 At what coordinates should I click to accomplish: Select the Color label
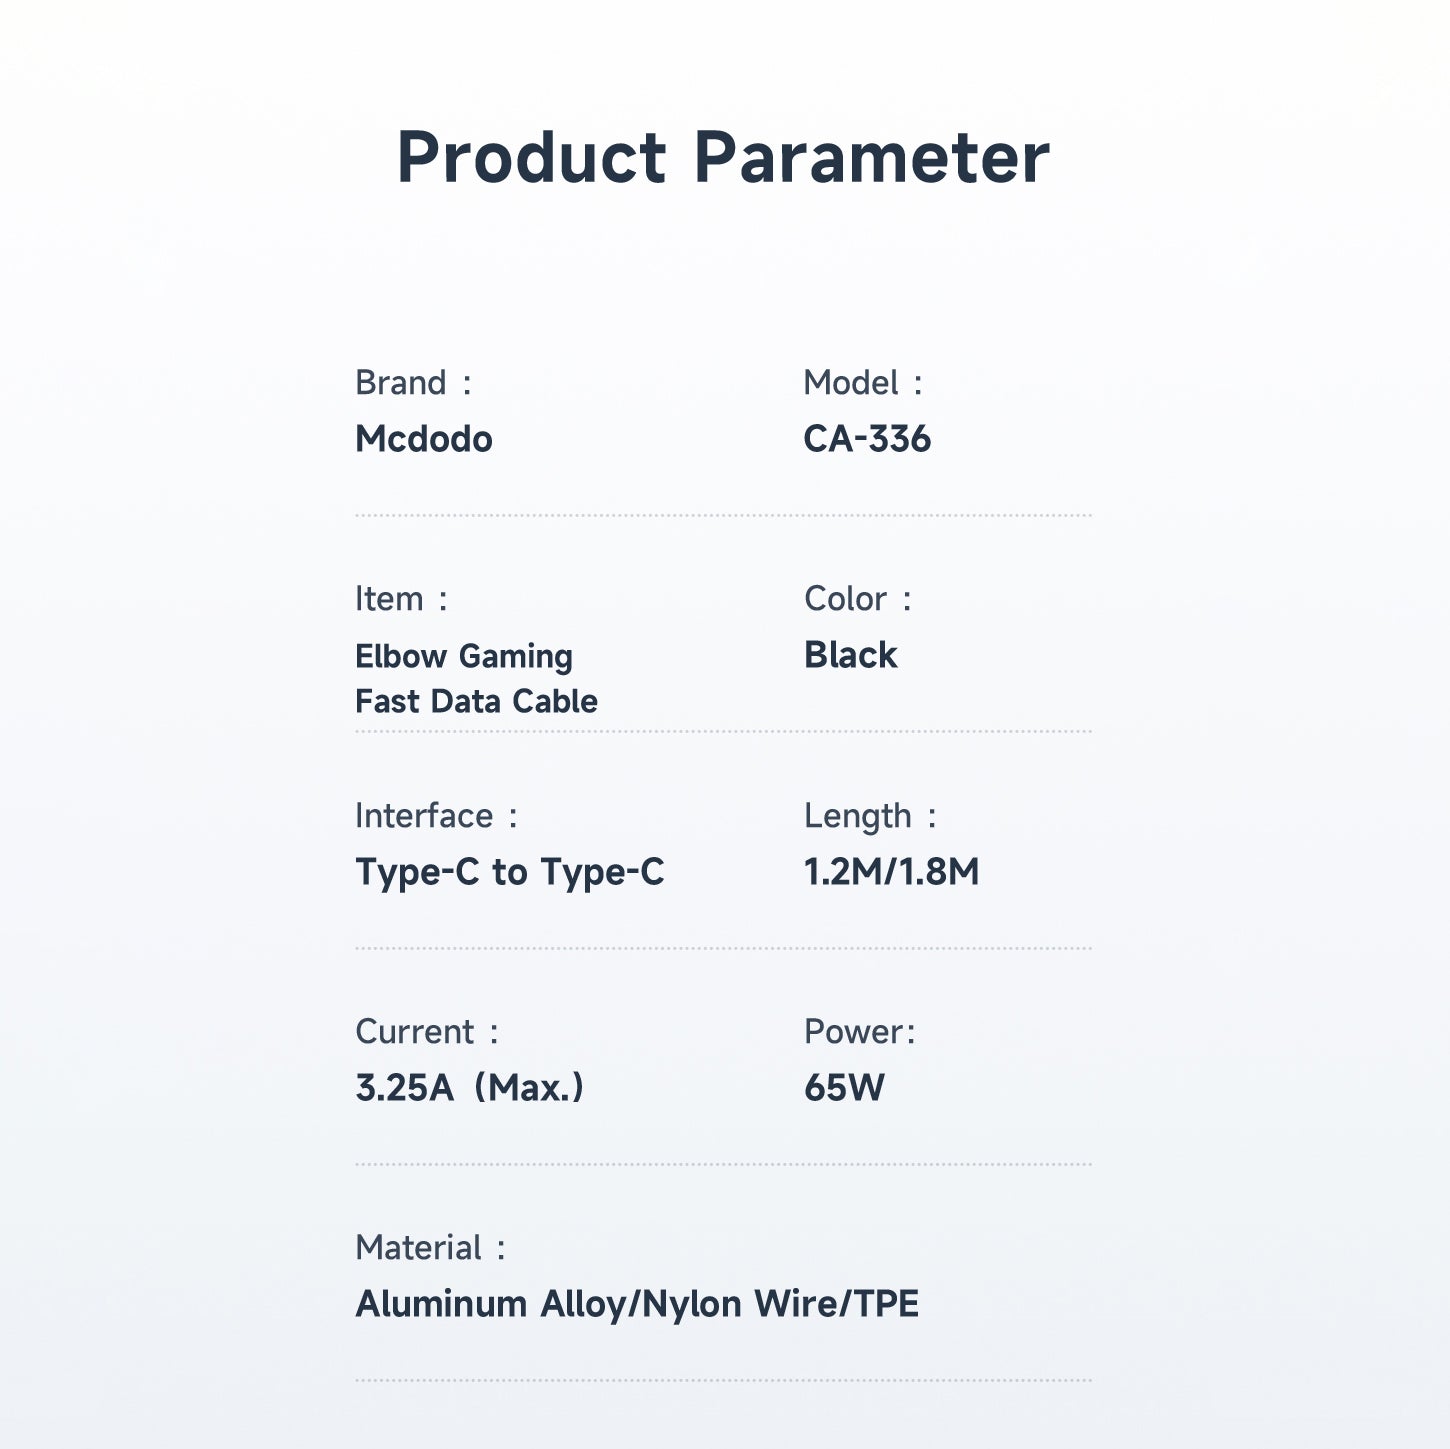click(858, 599)
